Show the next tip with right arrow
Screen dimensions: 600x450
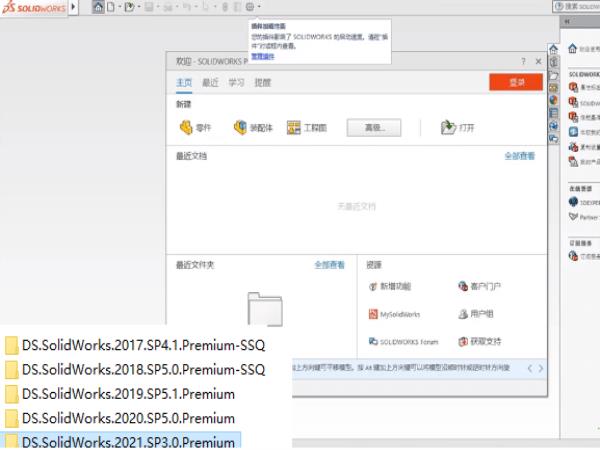(x=541, y=368)
